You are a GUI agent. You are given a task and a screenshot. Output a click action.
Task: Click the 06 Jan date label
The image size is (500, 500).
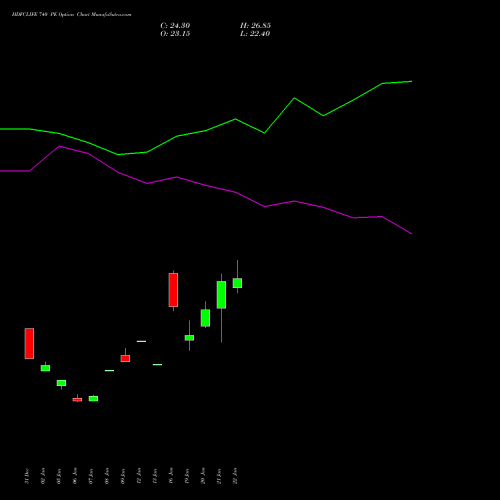pyautogui.click(x=75, y=476)
